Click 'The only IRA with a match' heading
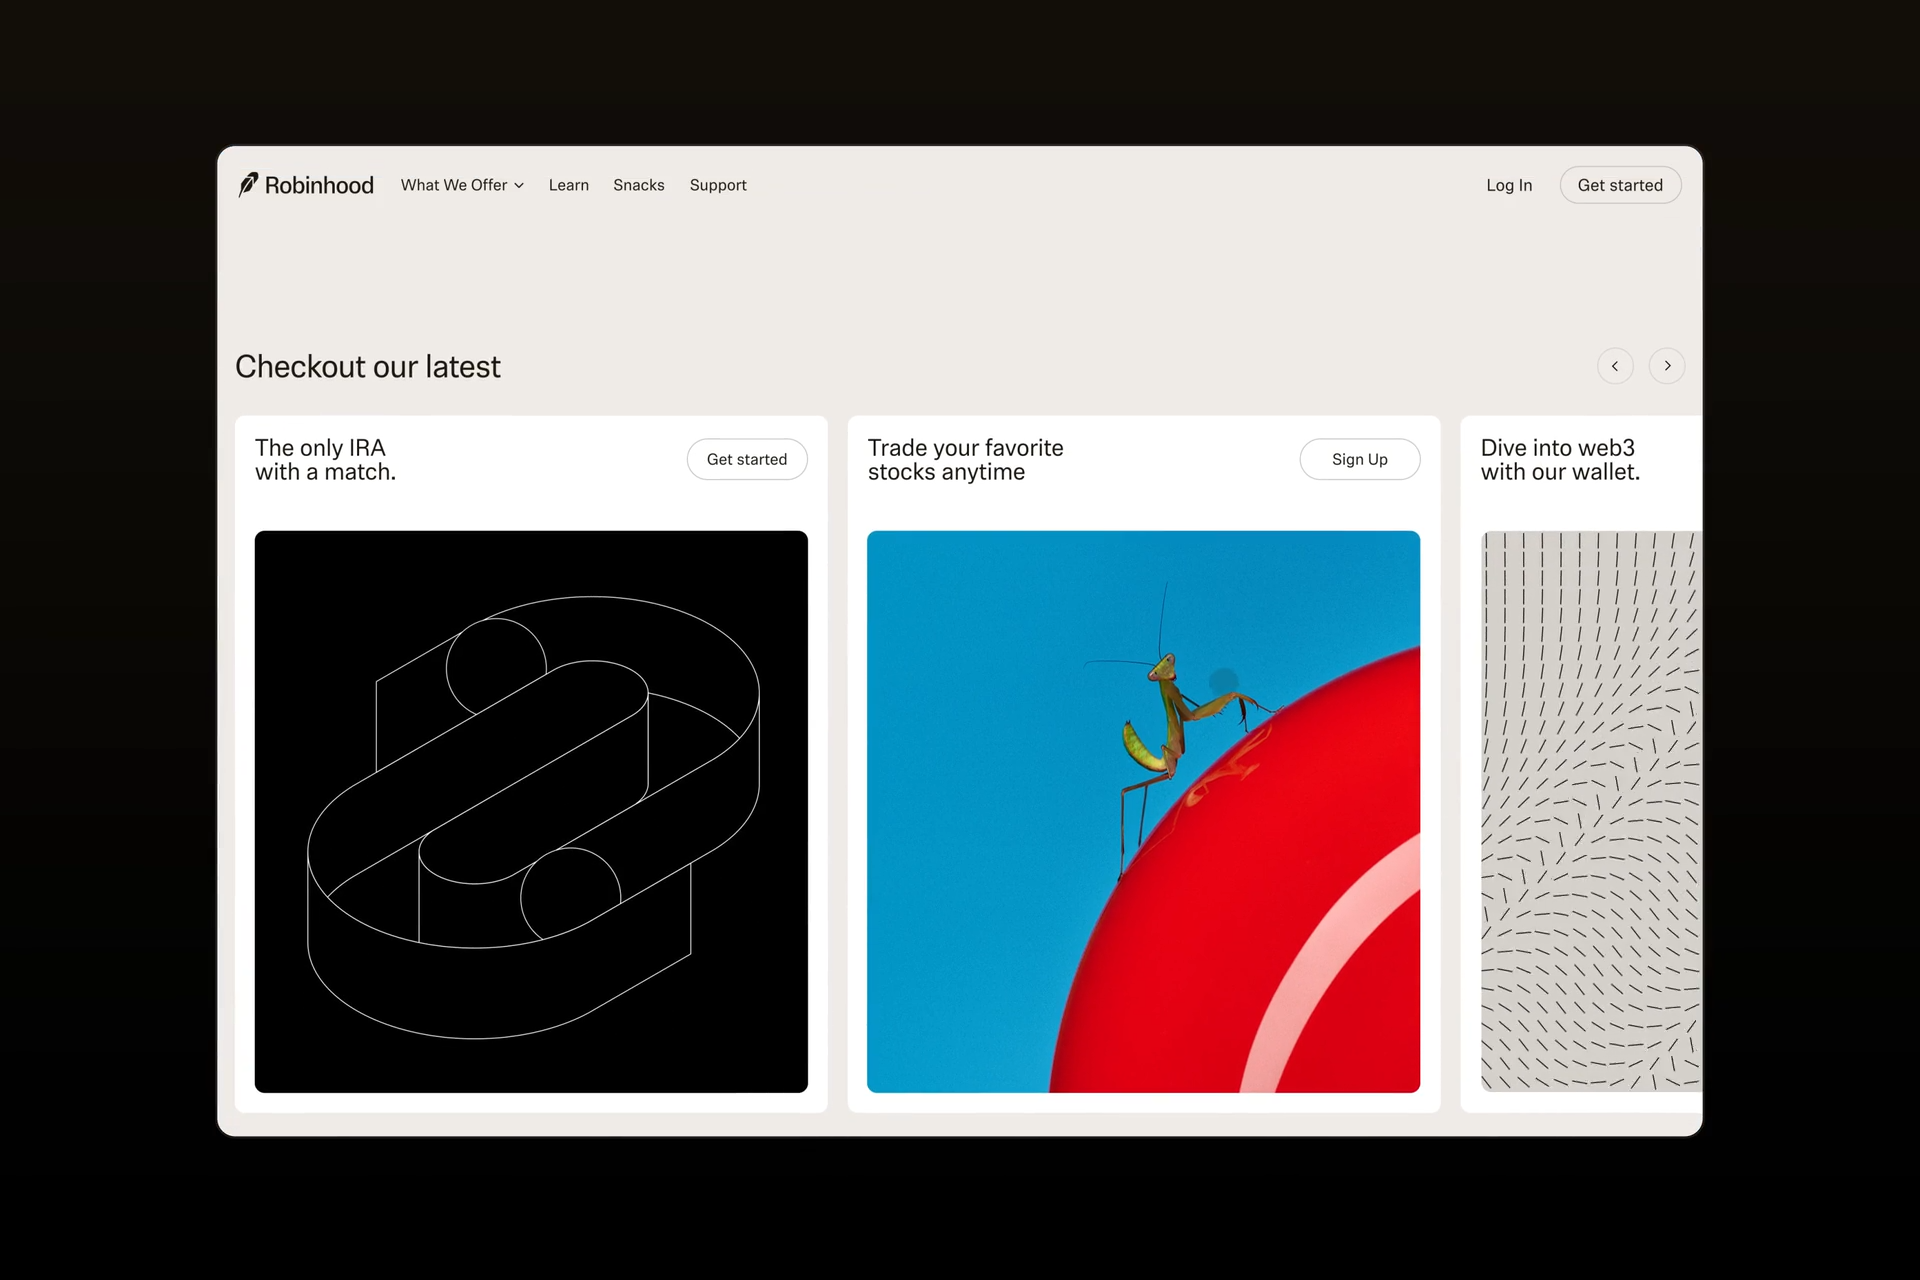1920x1280 pixels. click(325, 460)
